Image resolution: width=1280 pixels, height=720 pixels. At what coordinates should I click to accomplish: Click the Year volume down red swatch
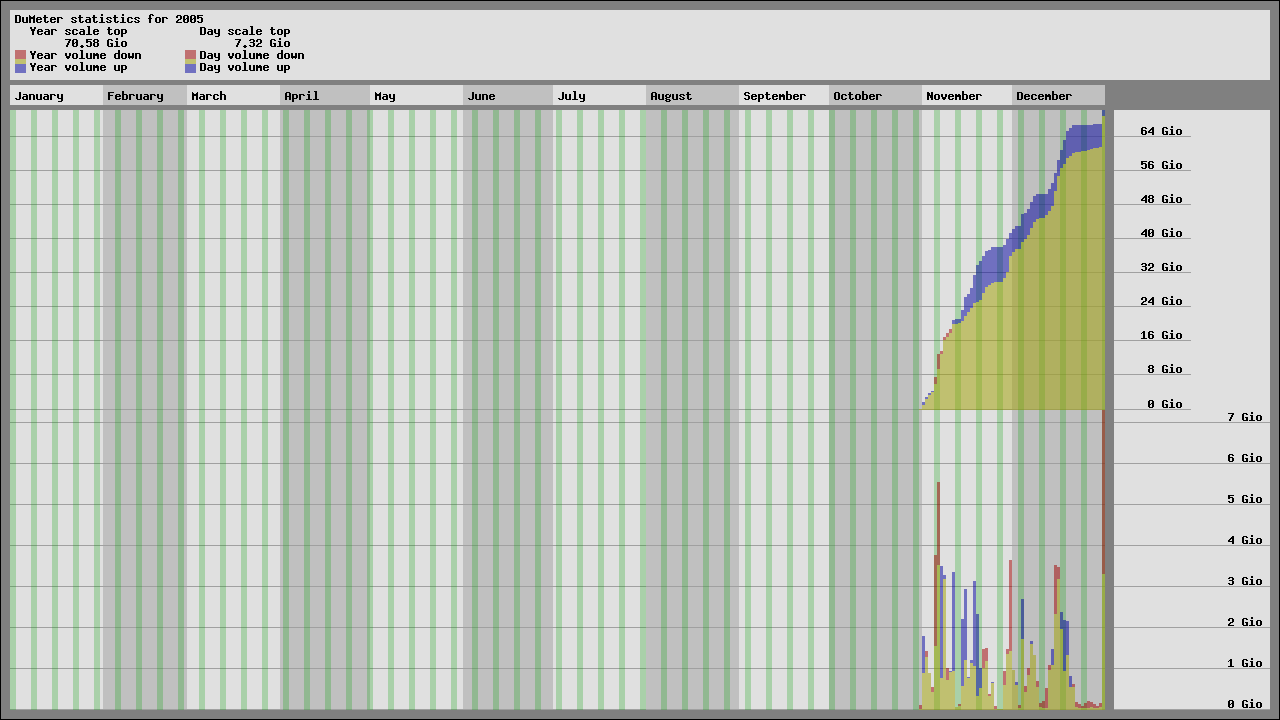(x=20, y=55)
